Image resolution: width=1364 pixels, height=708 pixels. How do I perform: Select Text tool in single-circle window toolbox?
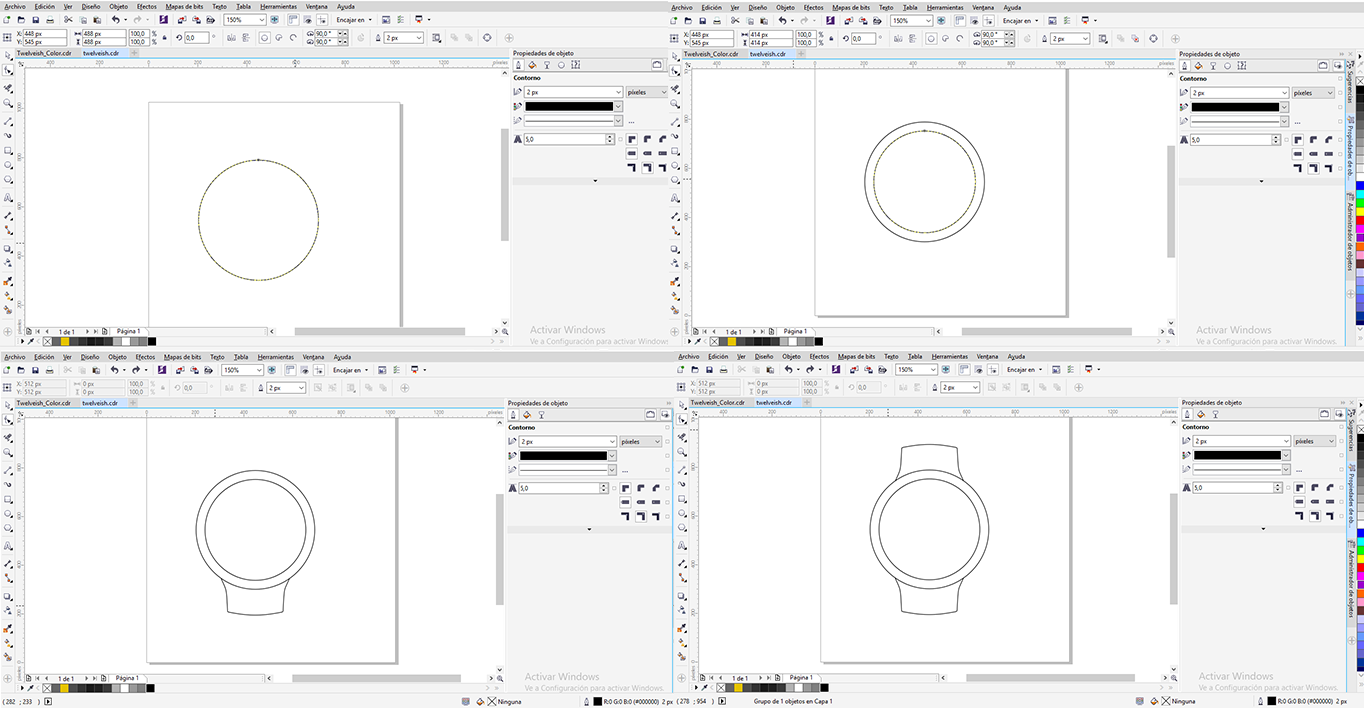[8, 198]
